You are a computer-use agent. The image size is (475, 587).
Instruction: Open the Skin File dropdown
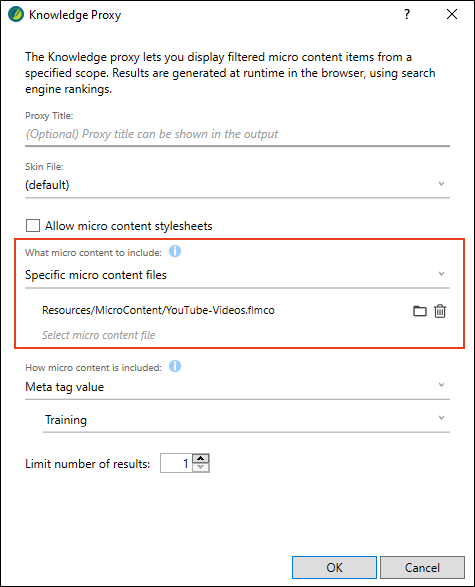coord(237,185)
